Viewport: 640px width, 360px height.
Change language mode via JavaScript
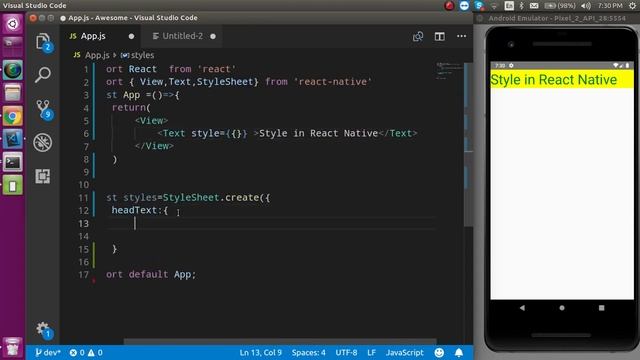404,353
